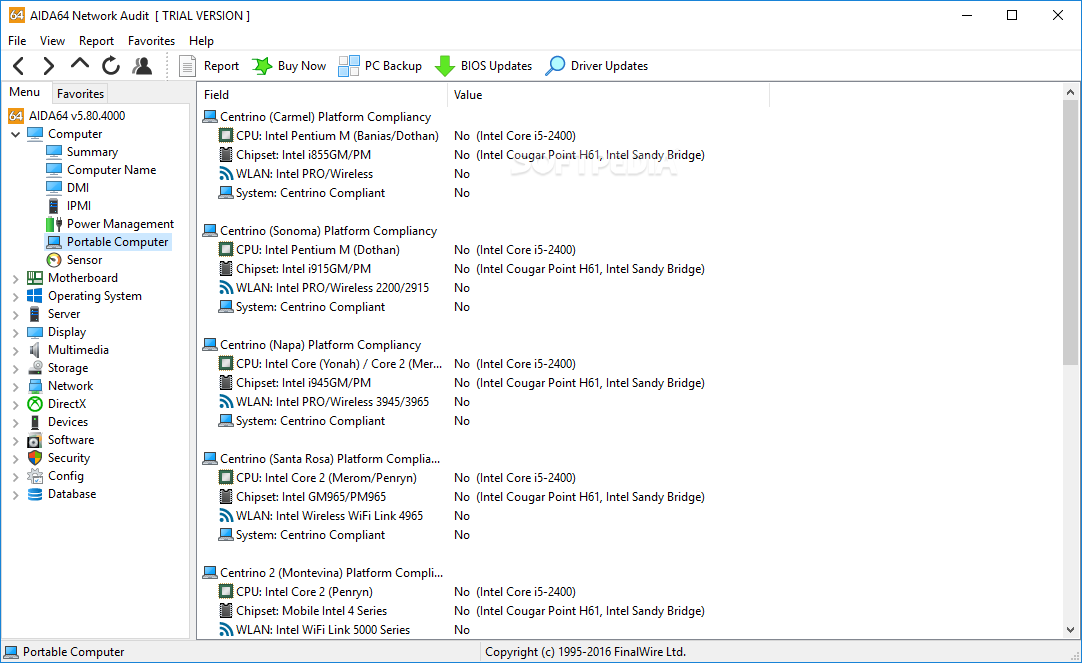Viewport: 1082px width, 663px height.
Task: Click the Forward navigation arrow
Action: click(x=48, y=66)
